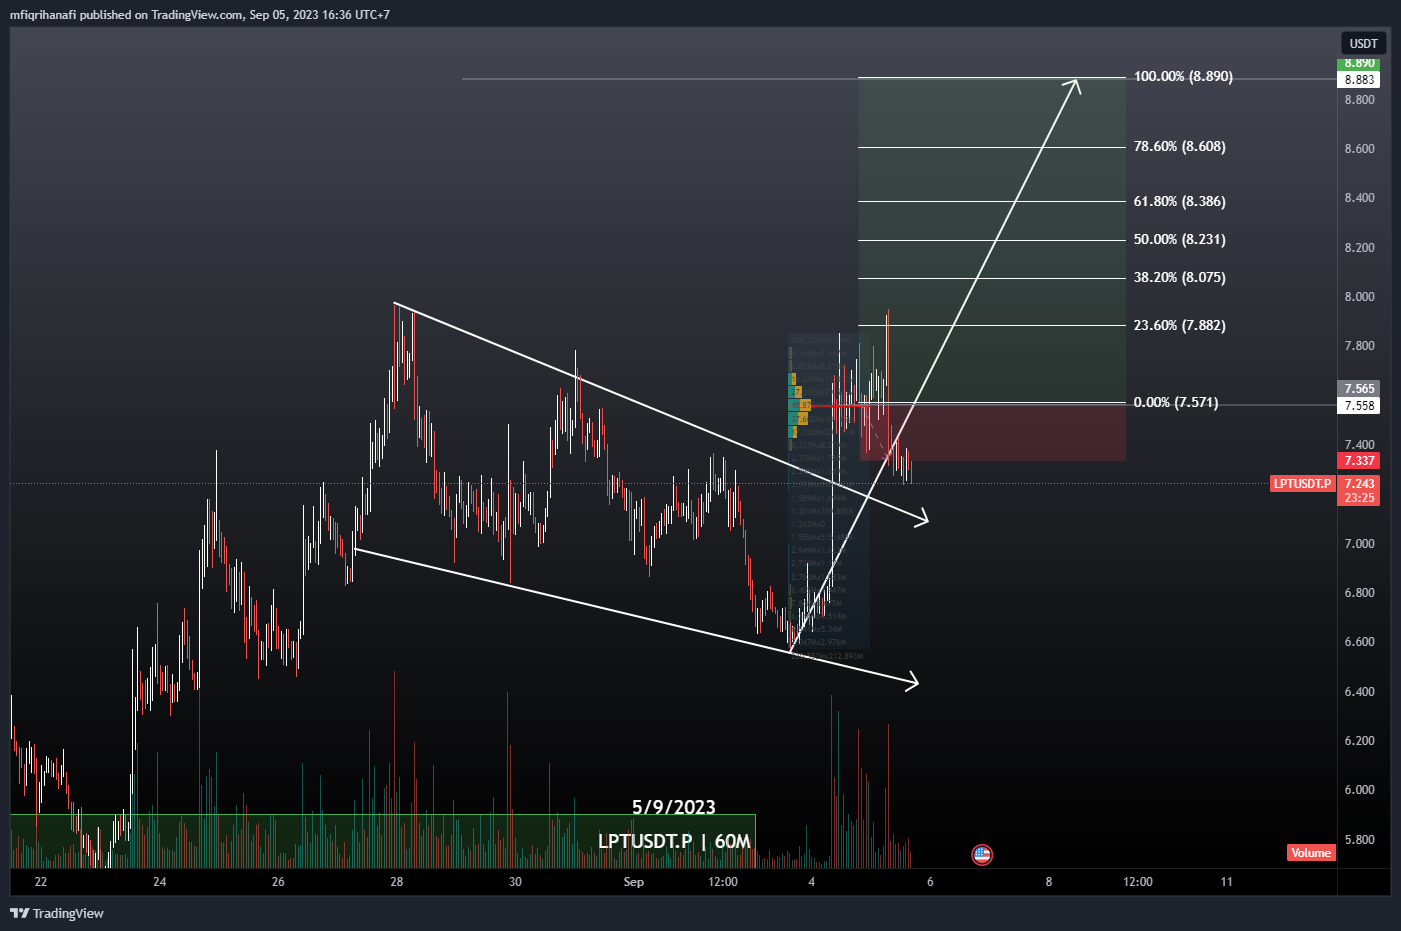This screenshot has width=1401, height=931.
Task: Open the TradingView logo link
Action: pyautogui.click(x=57, y=913)
